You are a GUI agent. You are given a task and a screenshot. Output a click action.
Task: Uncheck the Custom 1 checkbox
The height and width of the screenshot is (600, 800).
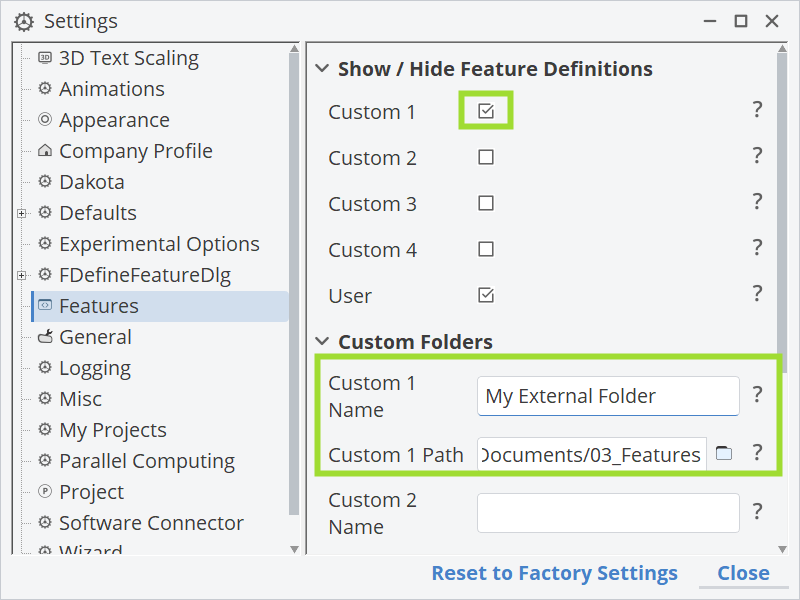(x=486, y=111)
